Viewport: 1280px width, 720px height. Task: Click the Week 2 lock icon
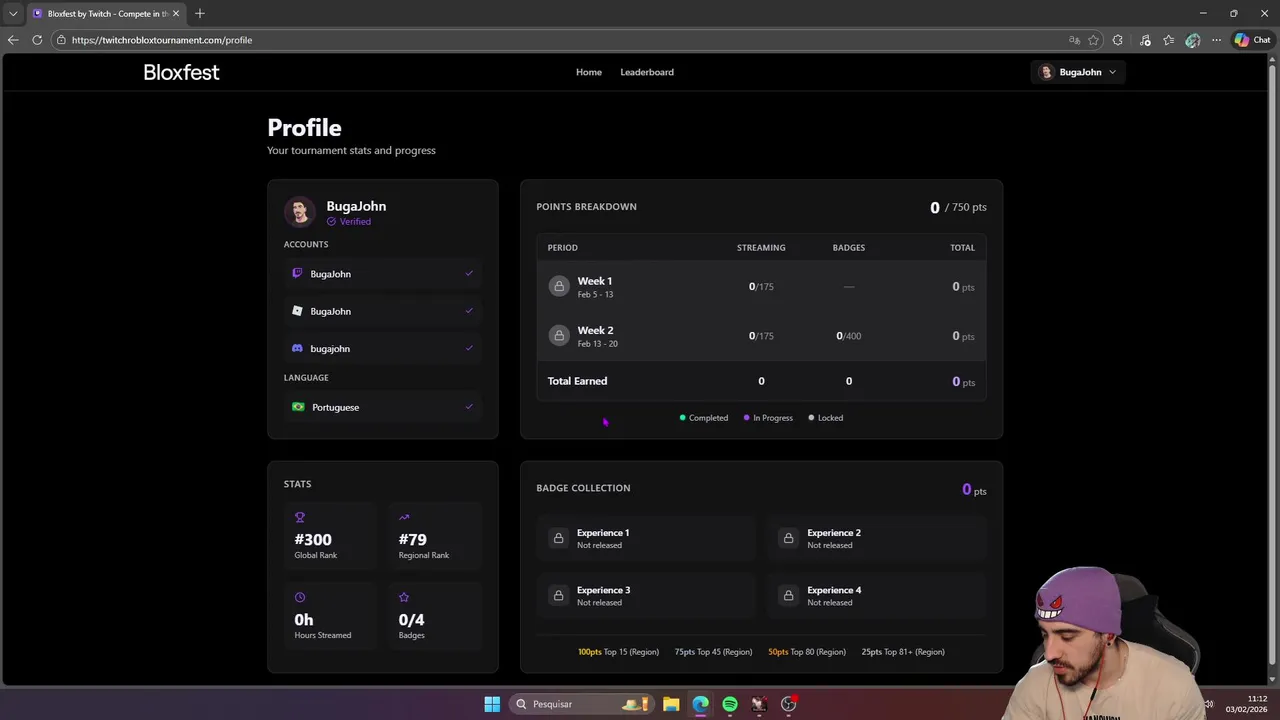[x=559, y=335]
